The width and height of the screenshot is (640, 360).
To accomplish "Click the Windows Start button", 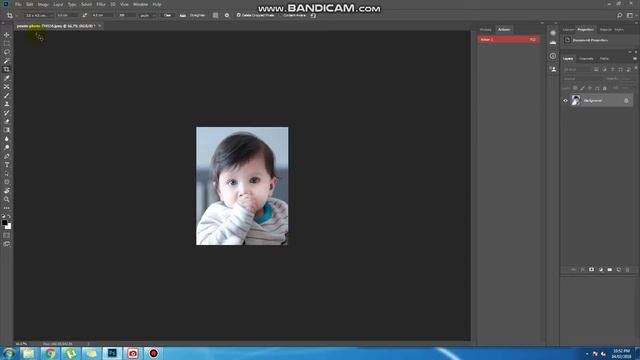I will coord(8,353).
